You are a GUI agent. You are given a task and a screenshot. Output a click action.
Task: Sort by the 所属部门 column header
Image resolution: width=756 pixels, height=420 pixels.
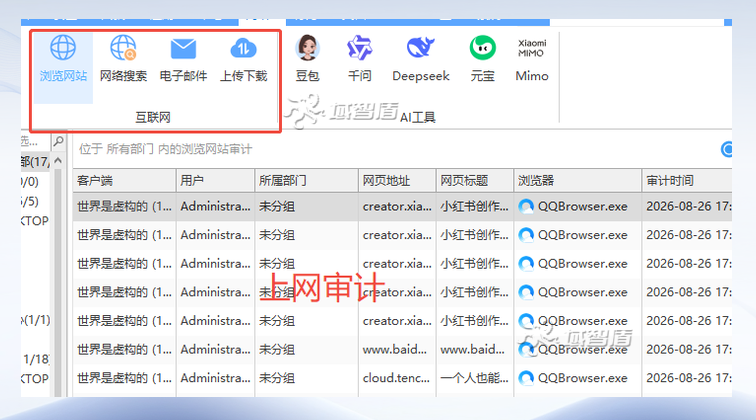[x=306, y=181]
